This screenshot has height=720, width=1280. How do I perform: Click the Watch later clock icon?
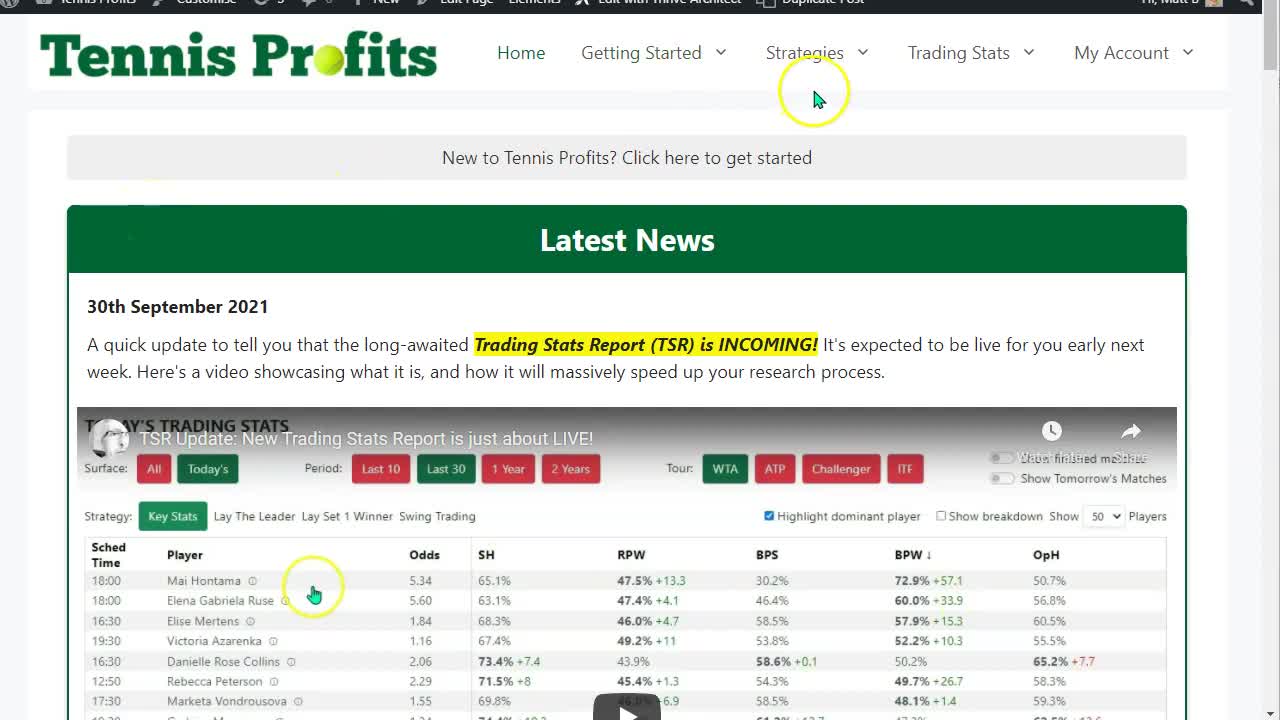click(1051, 431)
